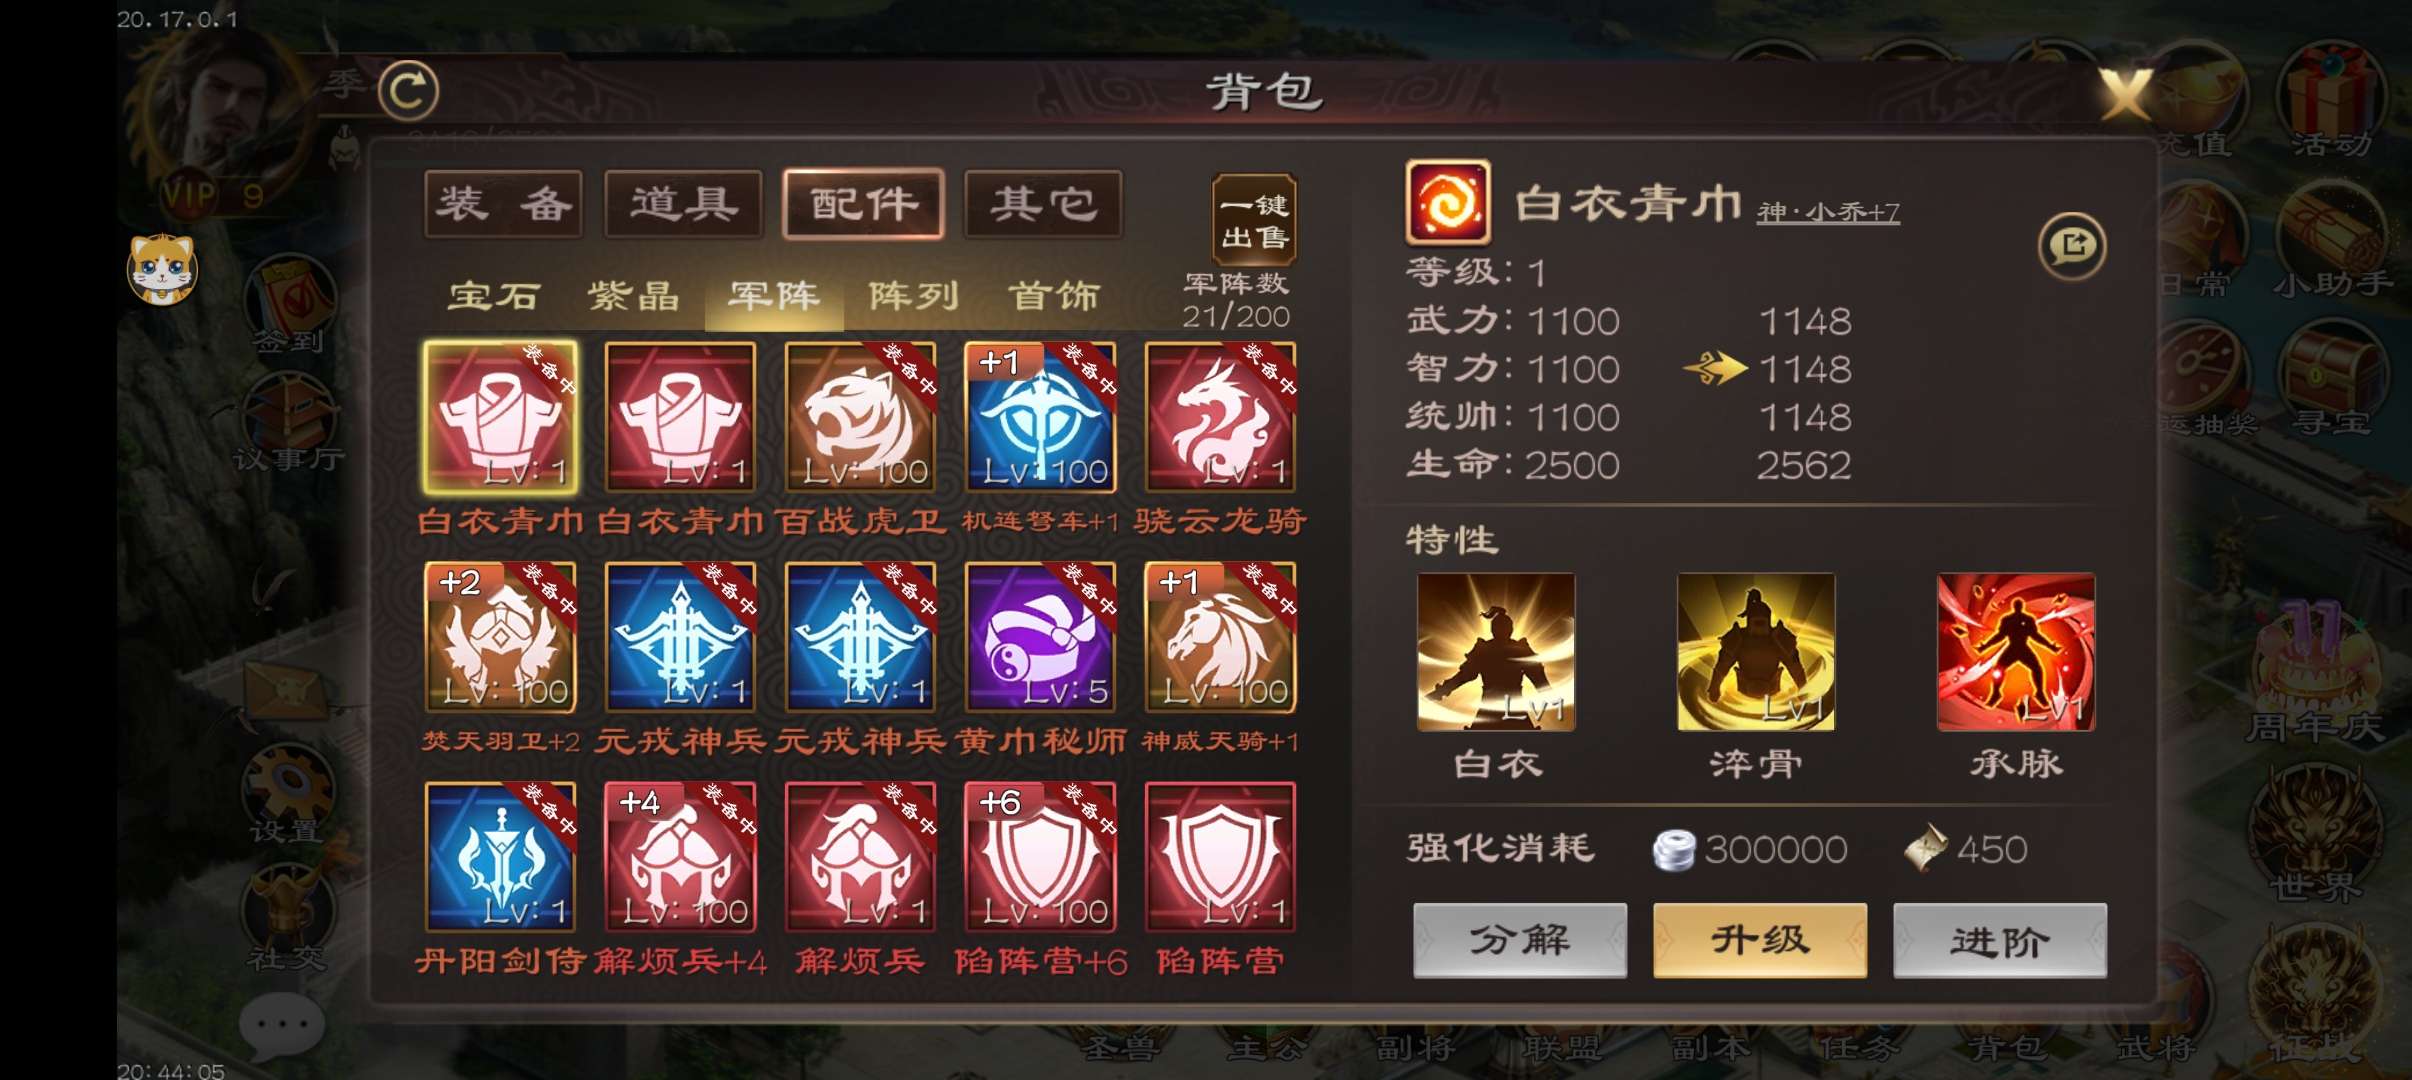Select the 神威天骑+1 horse item

point(1220,637)
